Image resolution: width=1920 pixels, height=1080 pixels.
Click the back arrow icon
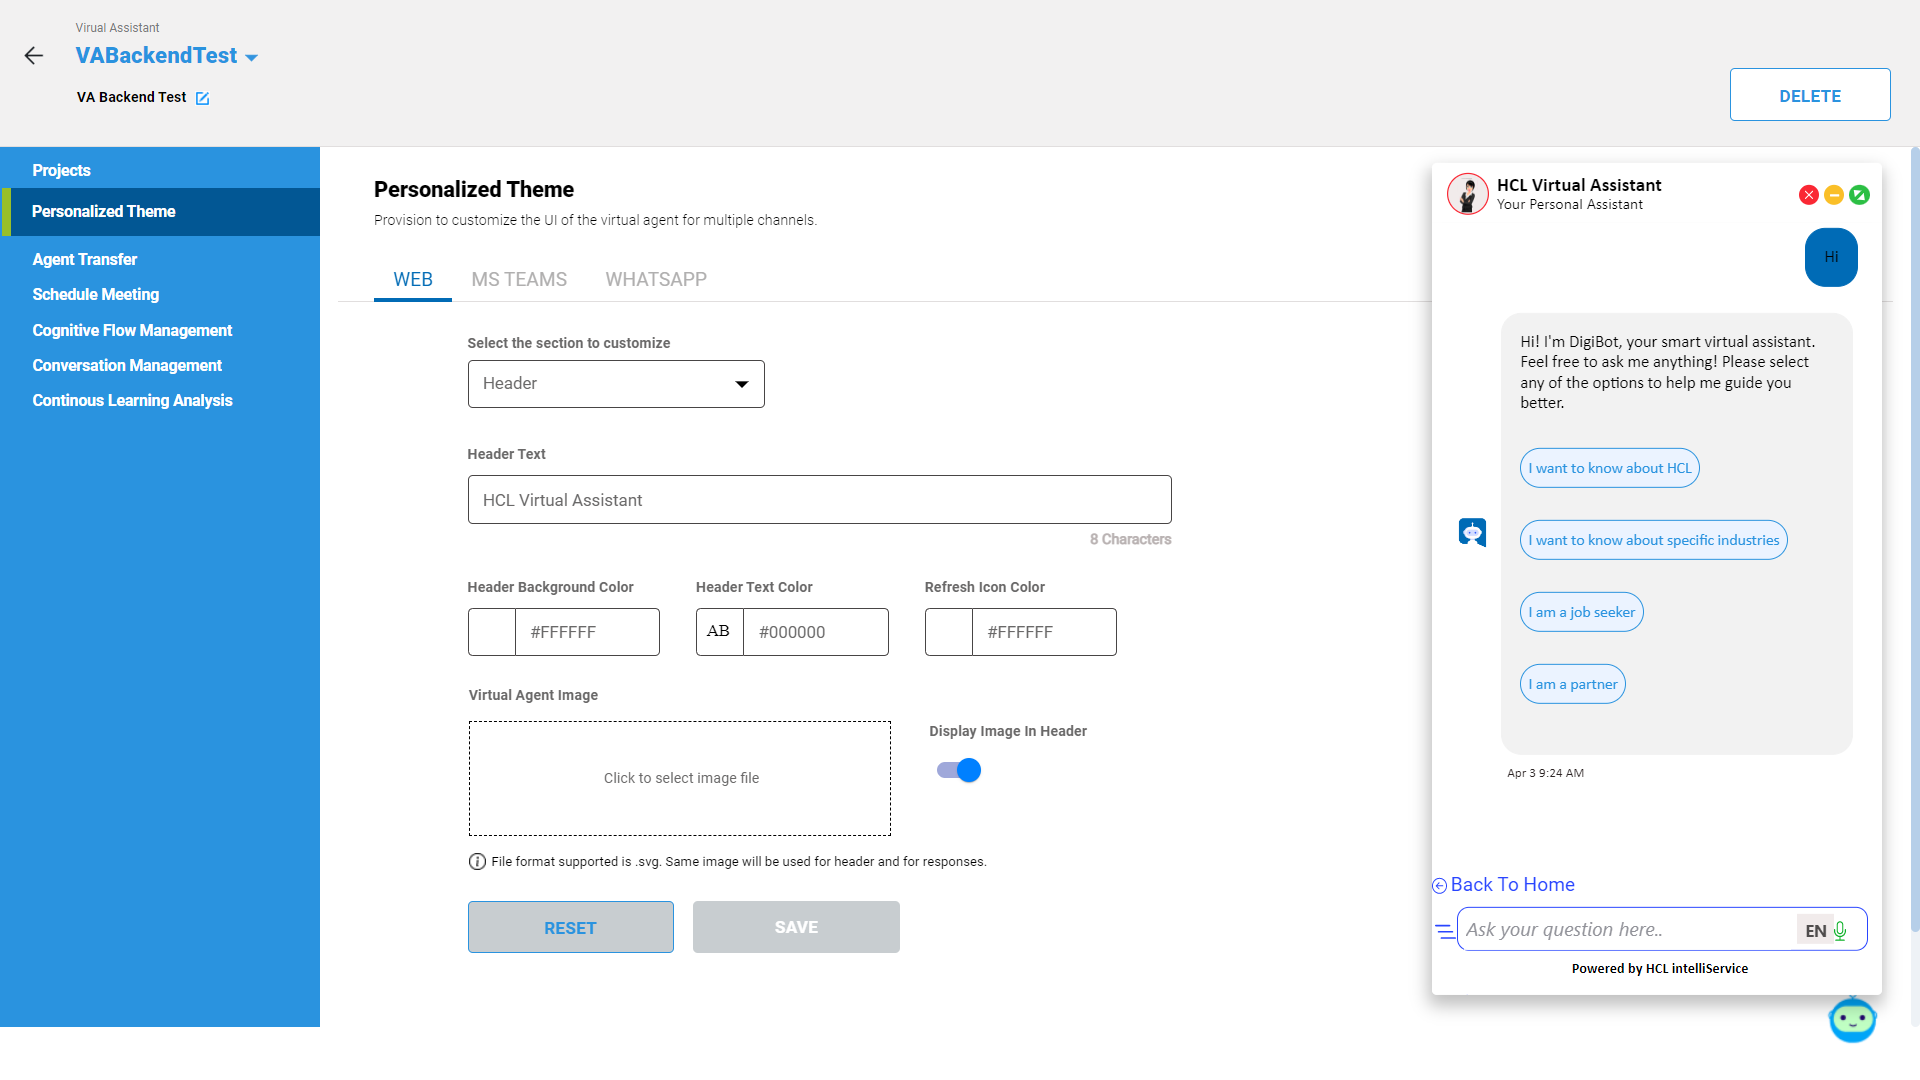pyautogui.click(x=34, y=56)
